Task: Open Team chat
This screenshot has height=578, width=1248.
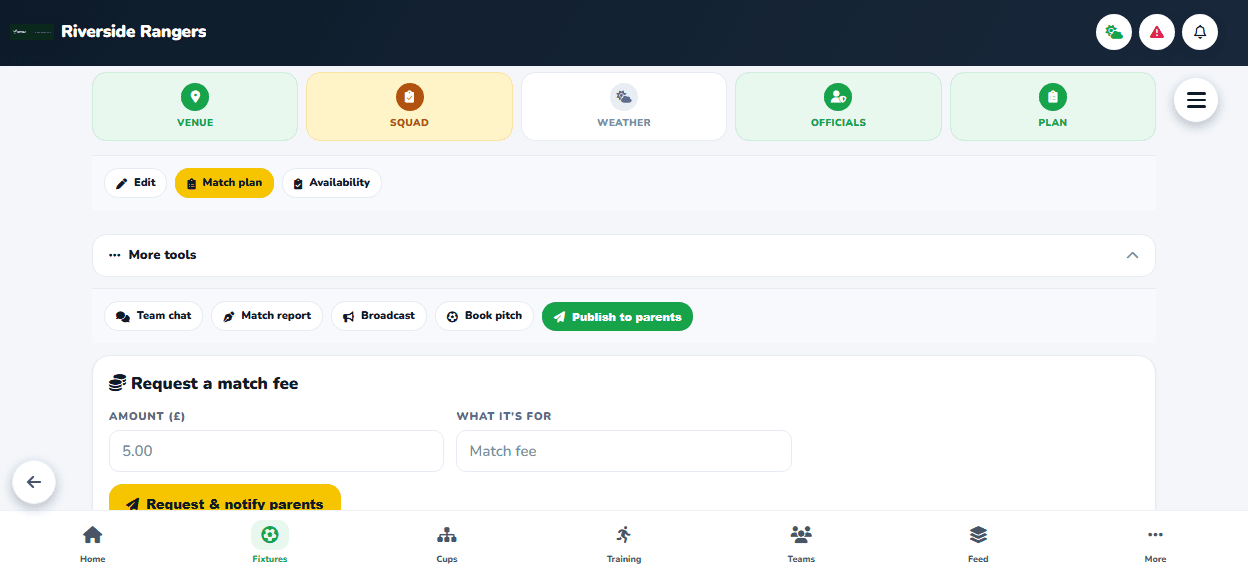Action: [x=154, y=316]
